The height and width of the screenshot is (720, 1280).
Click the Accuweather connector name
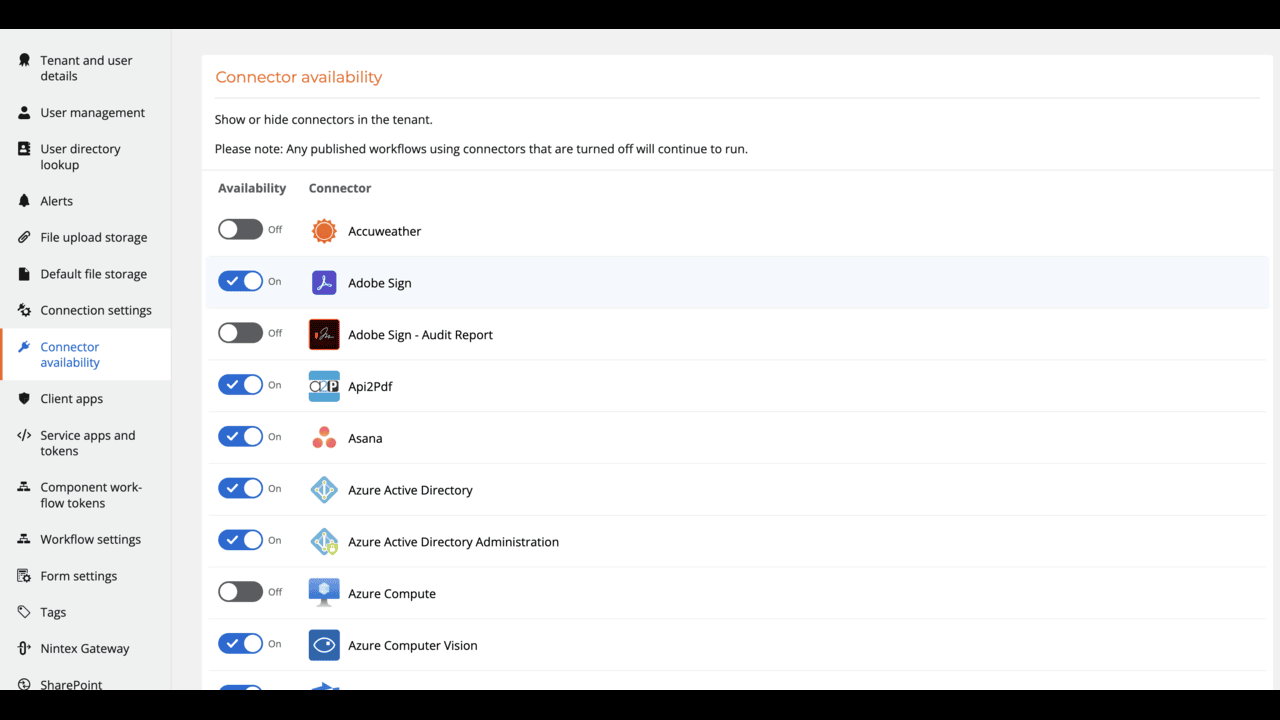coord(384,231)
